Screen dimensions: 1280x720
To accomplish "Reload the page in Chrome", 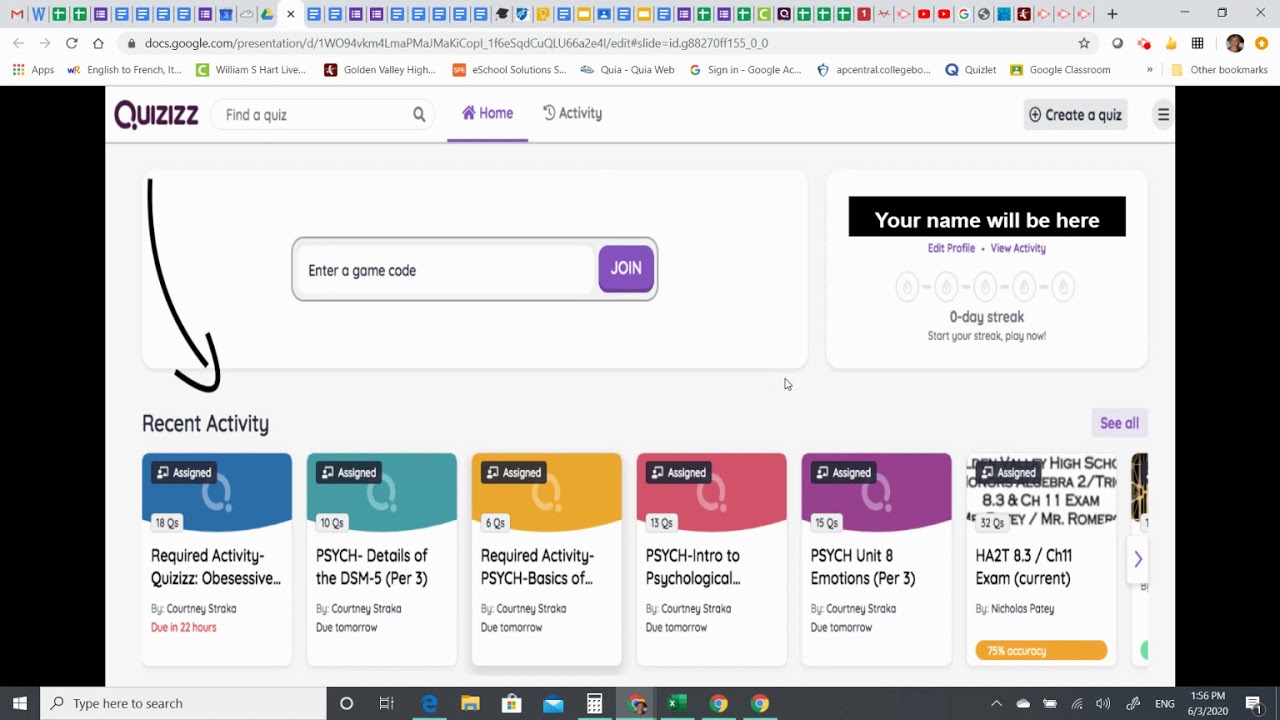I will click(x=71, y=43).
